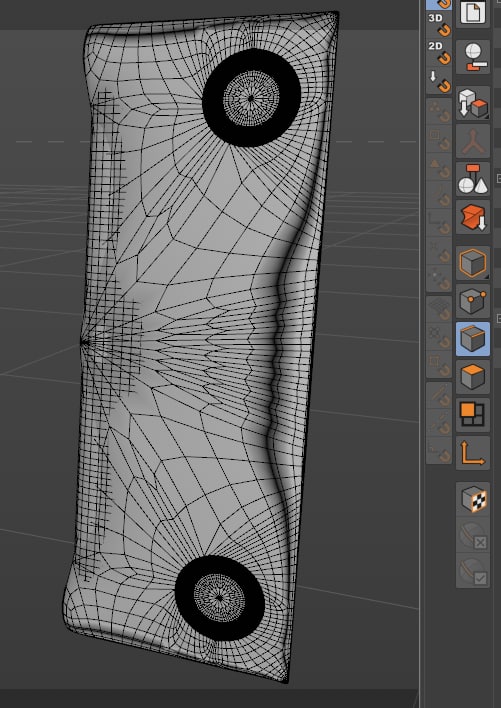Screen dimensions: 501x708
Task: Click the sphere with orange label icon
Action: click(x=473, y=58)
